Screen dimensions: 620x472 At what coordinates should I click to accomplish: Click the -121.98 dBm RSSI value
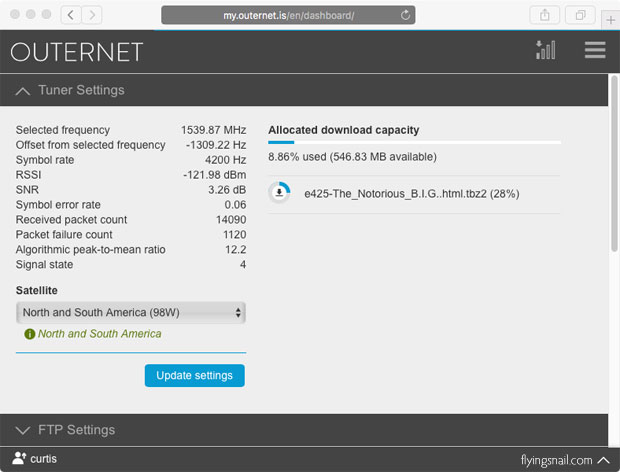(215, 175)
